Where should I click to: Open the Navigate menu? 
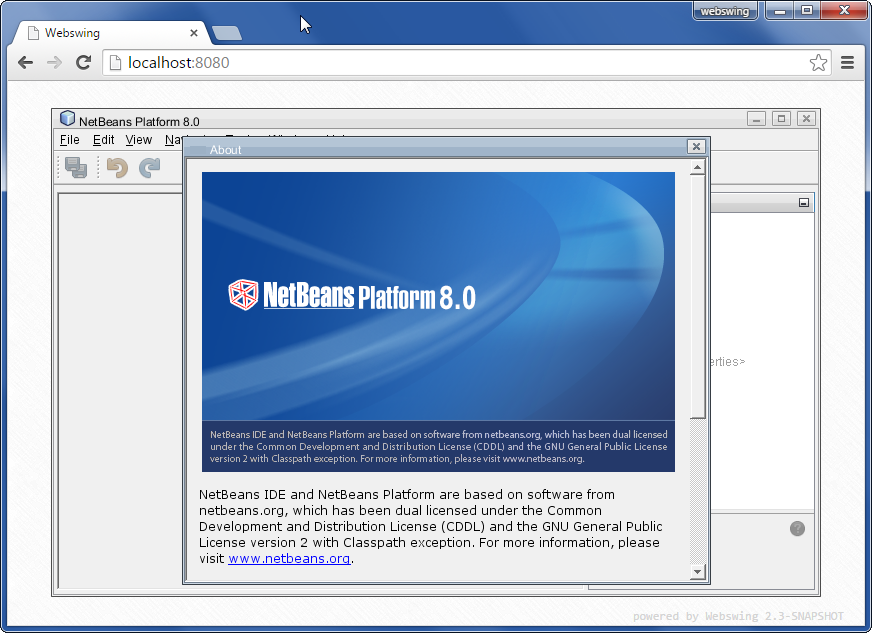coord(174,140)
